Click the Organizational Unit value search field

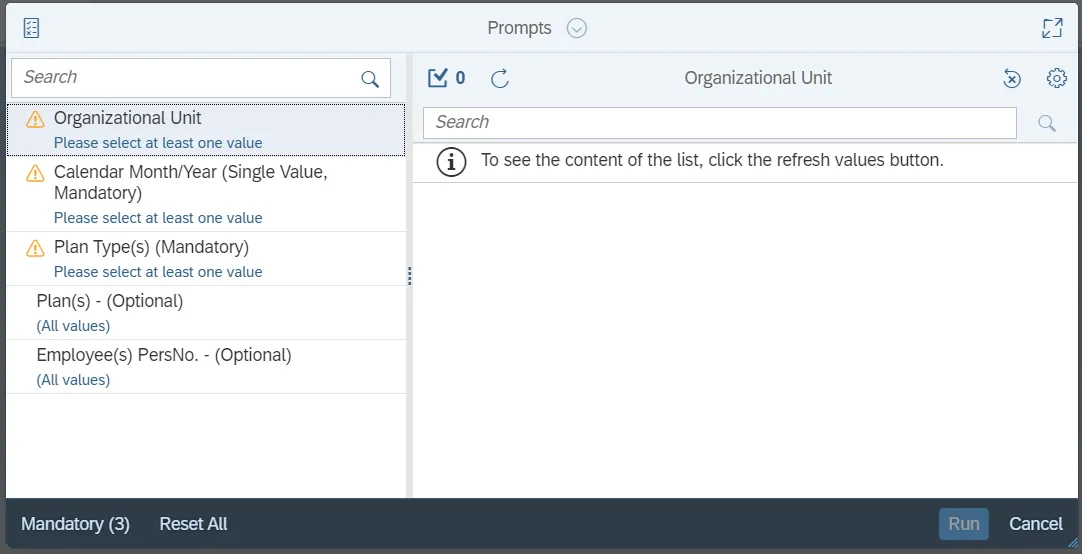(719, 122)
